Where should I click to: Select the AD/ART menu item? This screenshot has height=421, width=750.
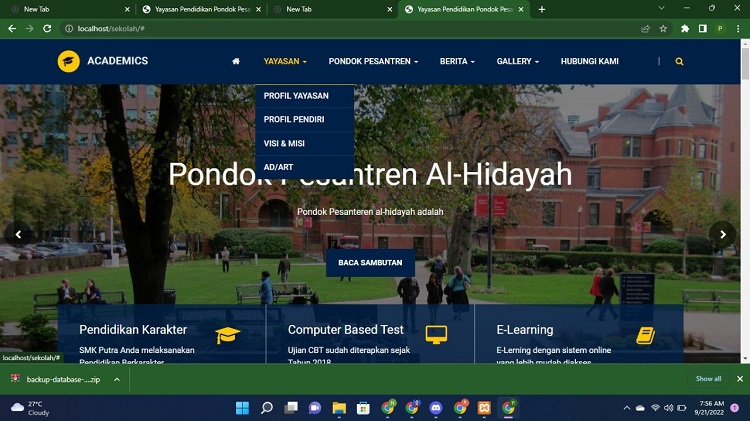click(278, 166)
